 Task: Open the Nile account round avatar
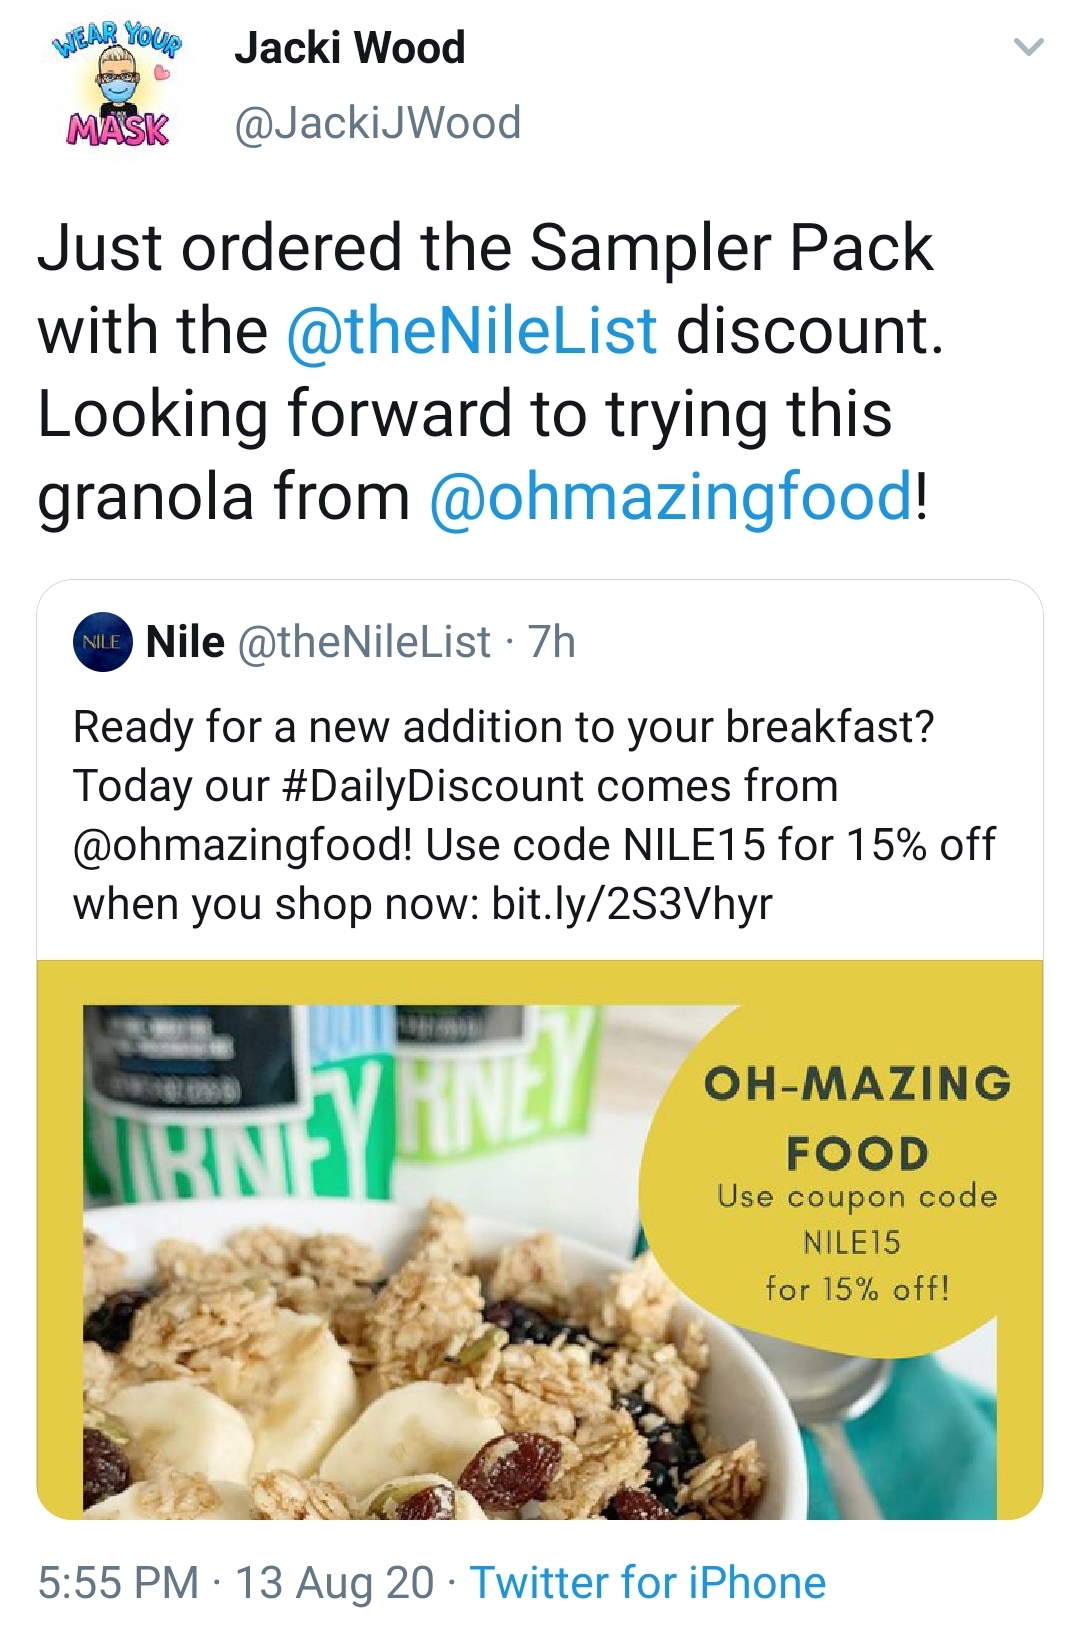pos(102,642)
